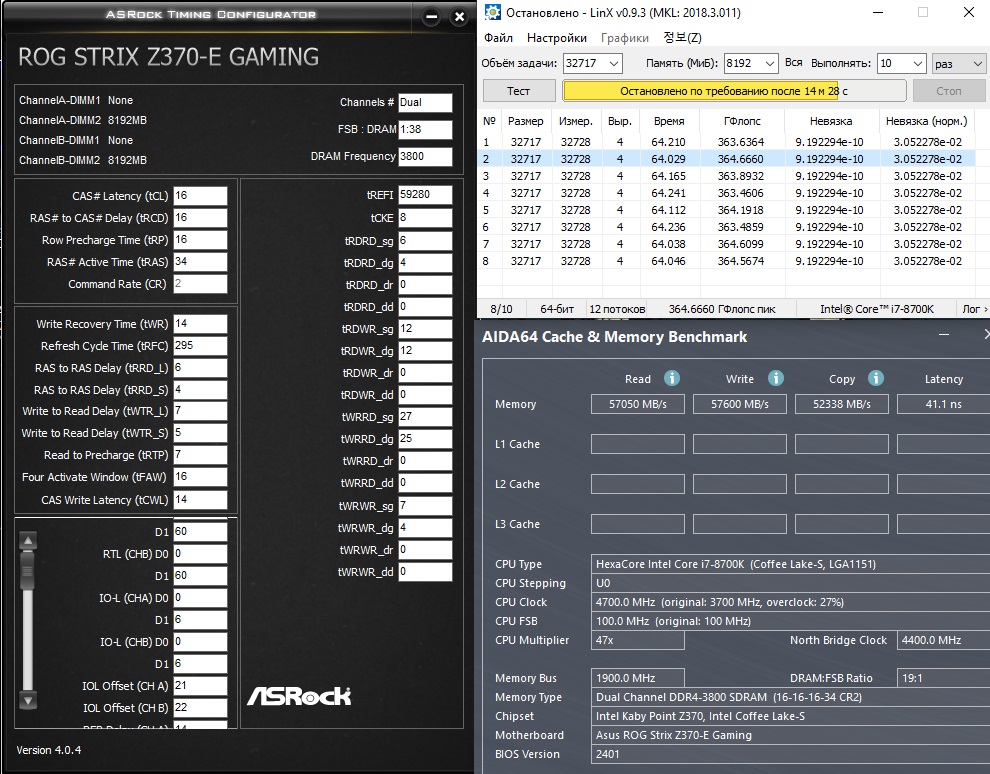Click the North Bridge Clock 4400.0 MHz value

click(943, 640)
